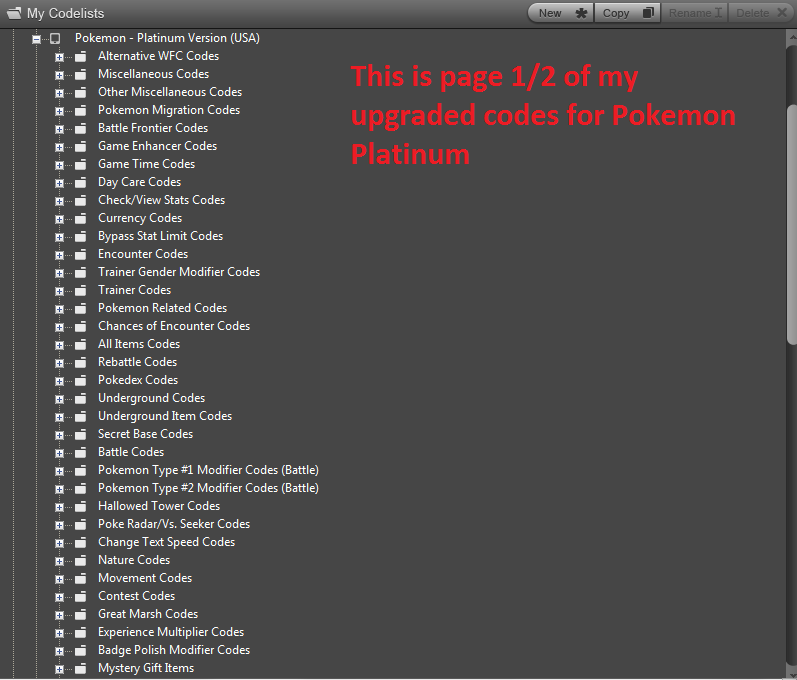Expand the Other Miscellaneous Codes folder

(59, 93)
